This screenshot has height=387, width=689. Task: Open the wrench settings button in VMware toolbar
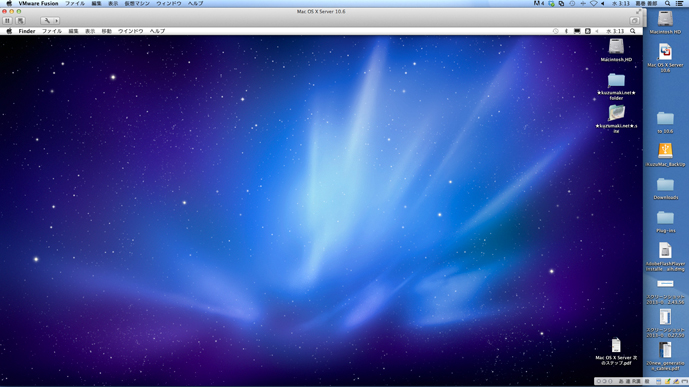pos(47,21)
